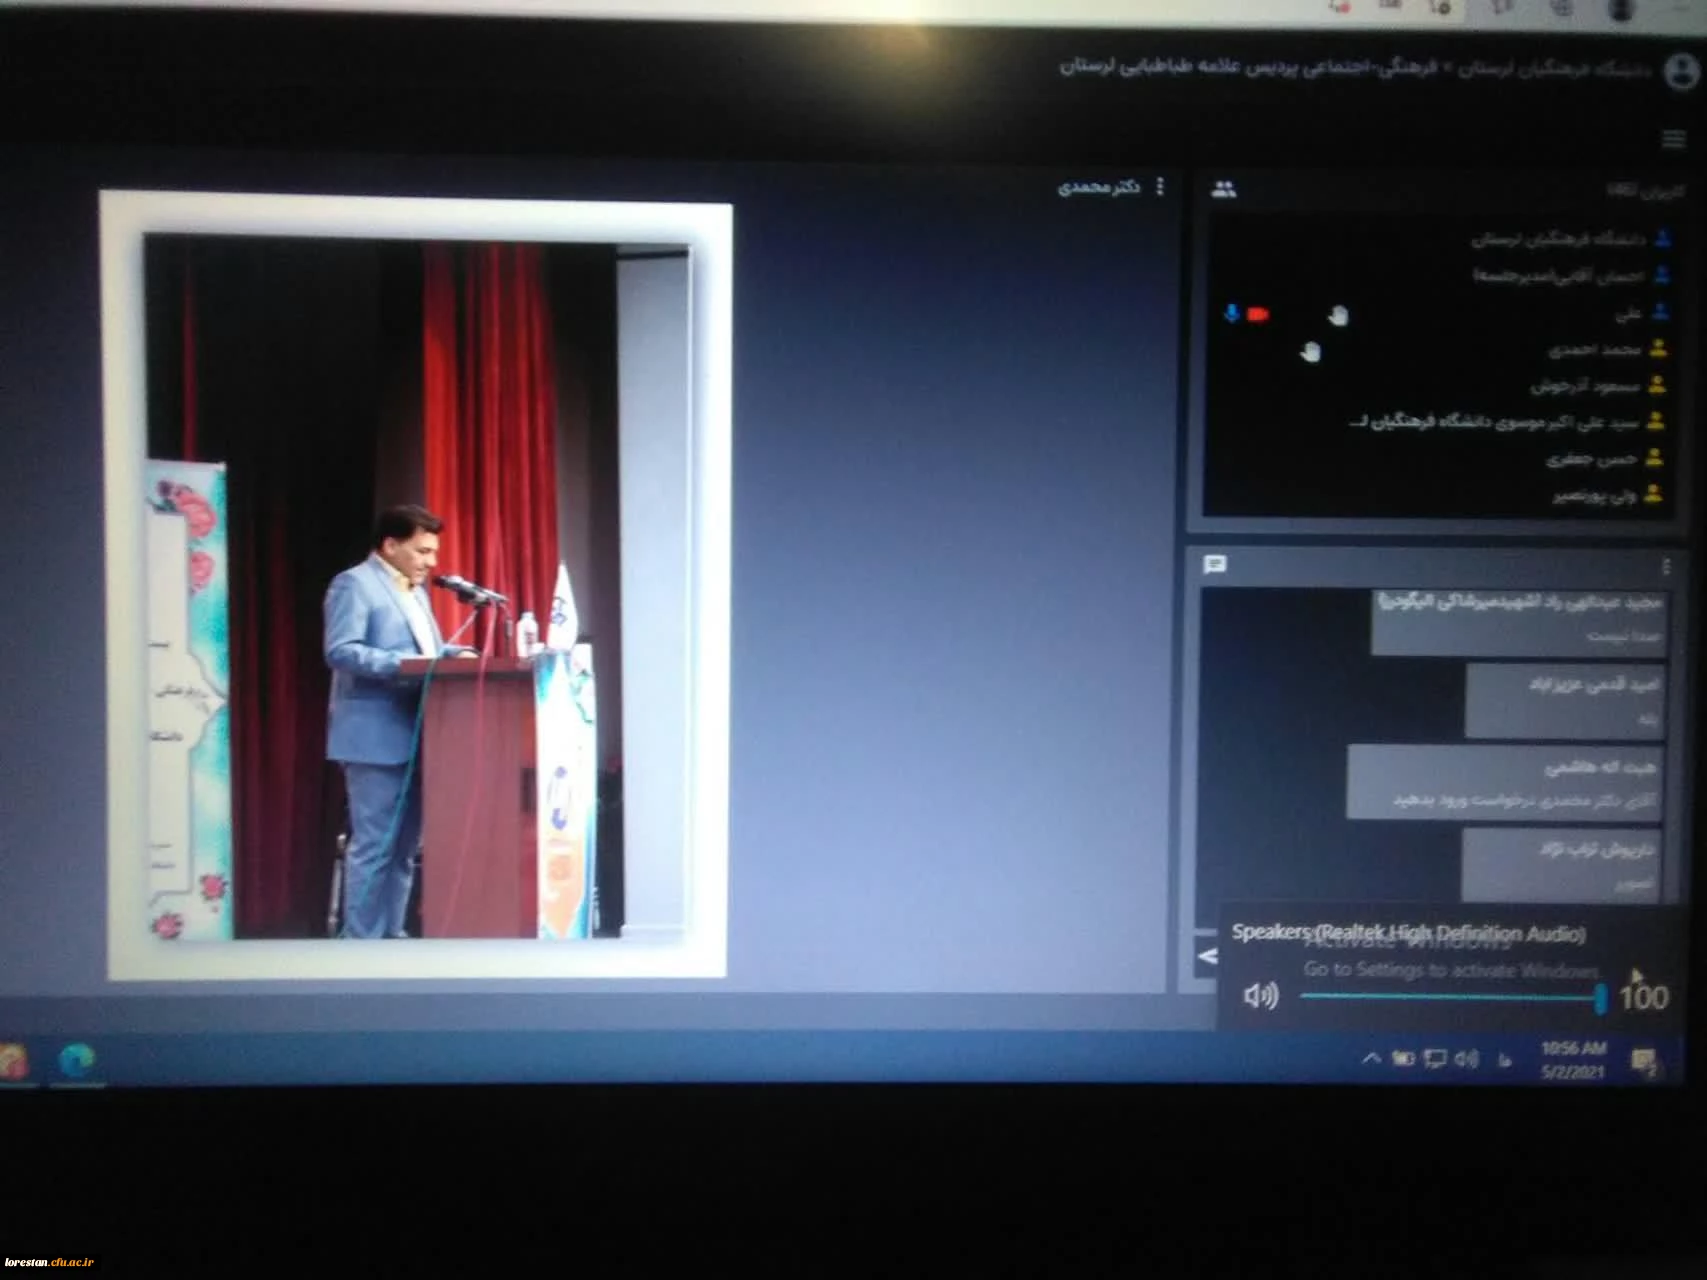The height and width of the screenshot is (1280, 1707).
Task: Click the participants group icon
Action: [x=1224, y=189]
